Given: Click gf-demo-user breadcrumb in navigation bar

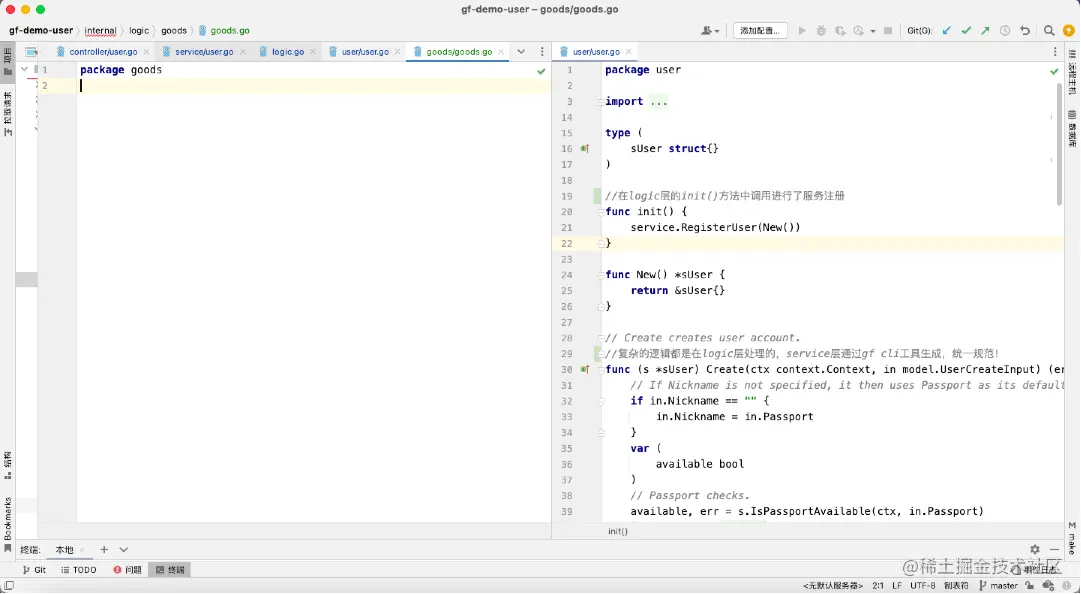Looking at the screenshot, I should point(41,30).
